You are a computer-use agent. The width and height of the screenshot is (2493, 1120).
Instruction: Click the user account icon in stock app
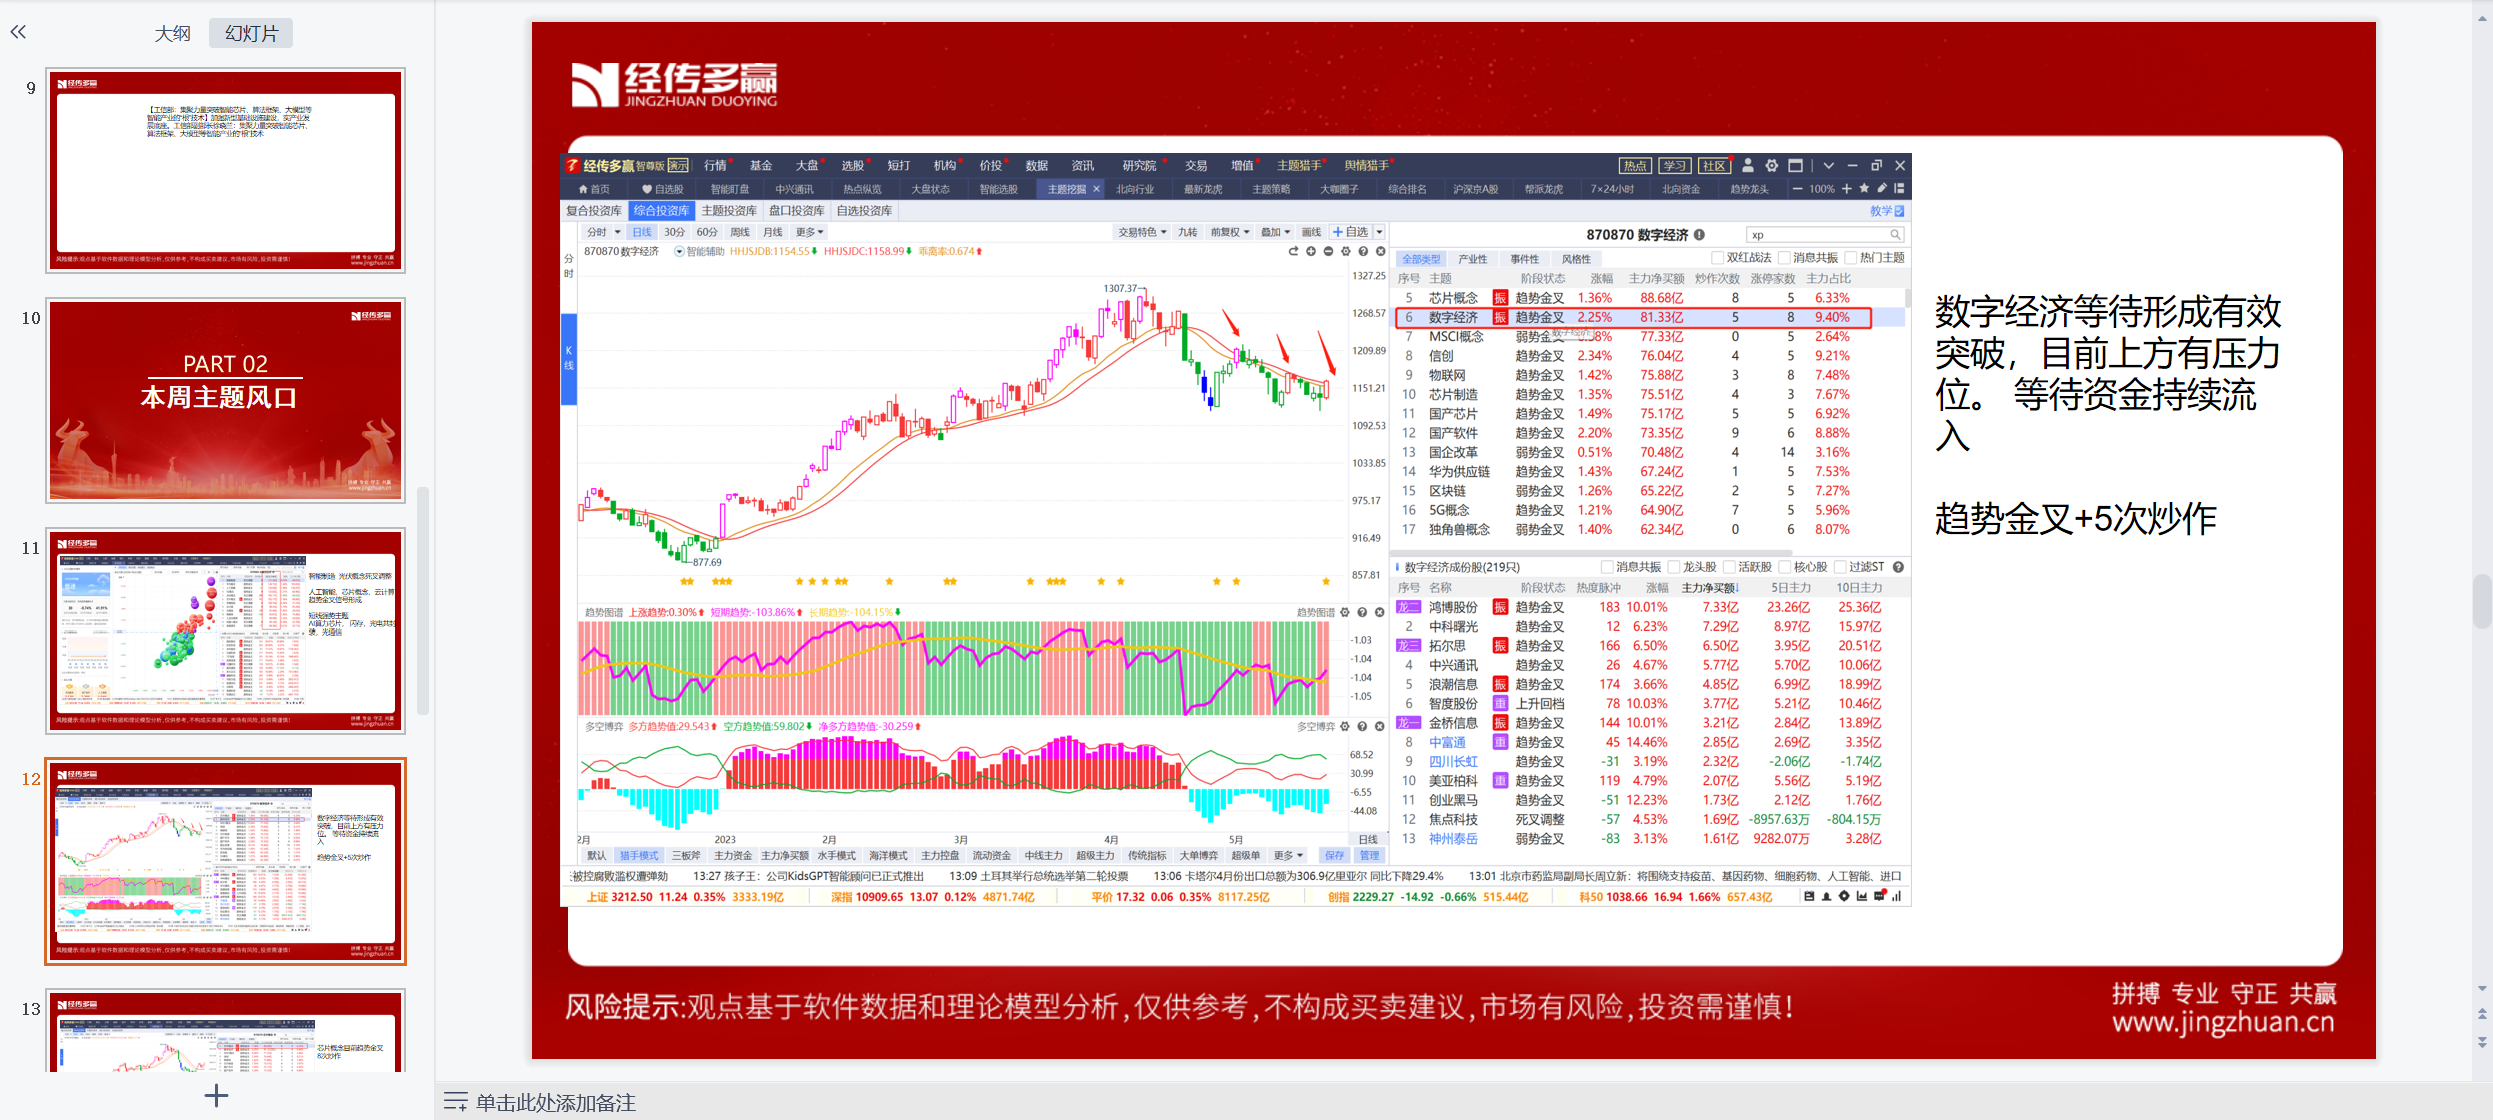[x=1748, y=165]
